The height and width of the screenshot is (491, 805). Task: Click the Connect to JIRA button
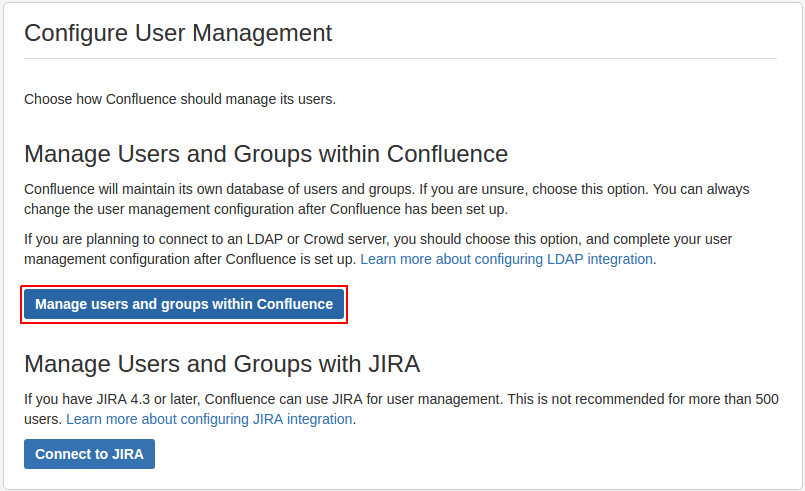pos(89,454)
